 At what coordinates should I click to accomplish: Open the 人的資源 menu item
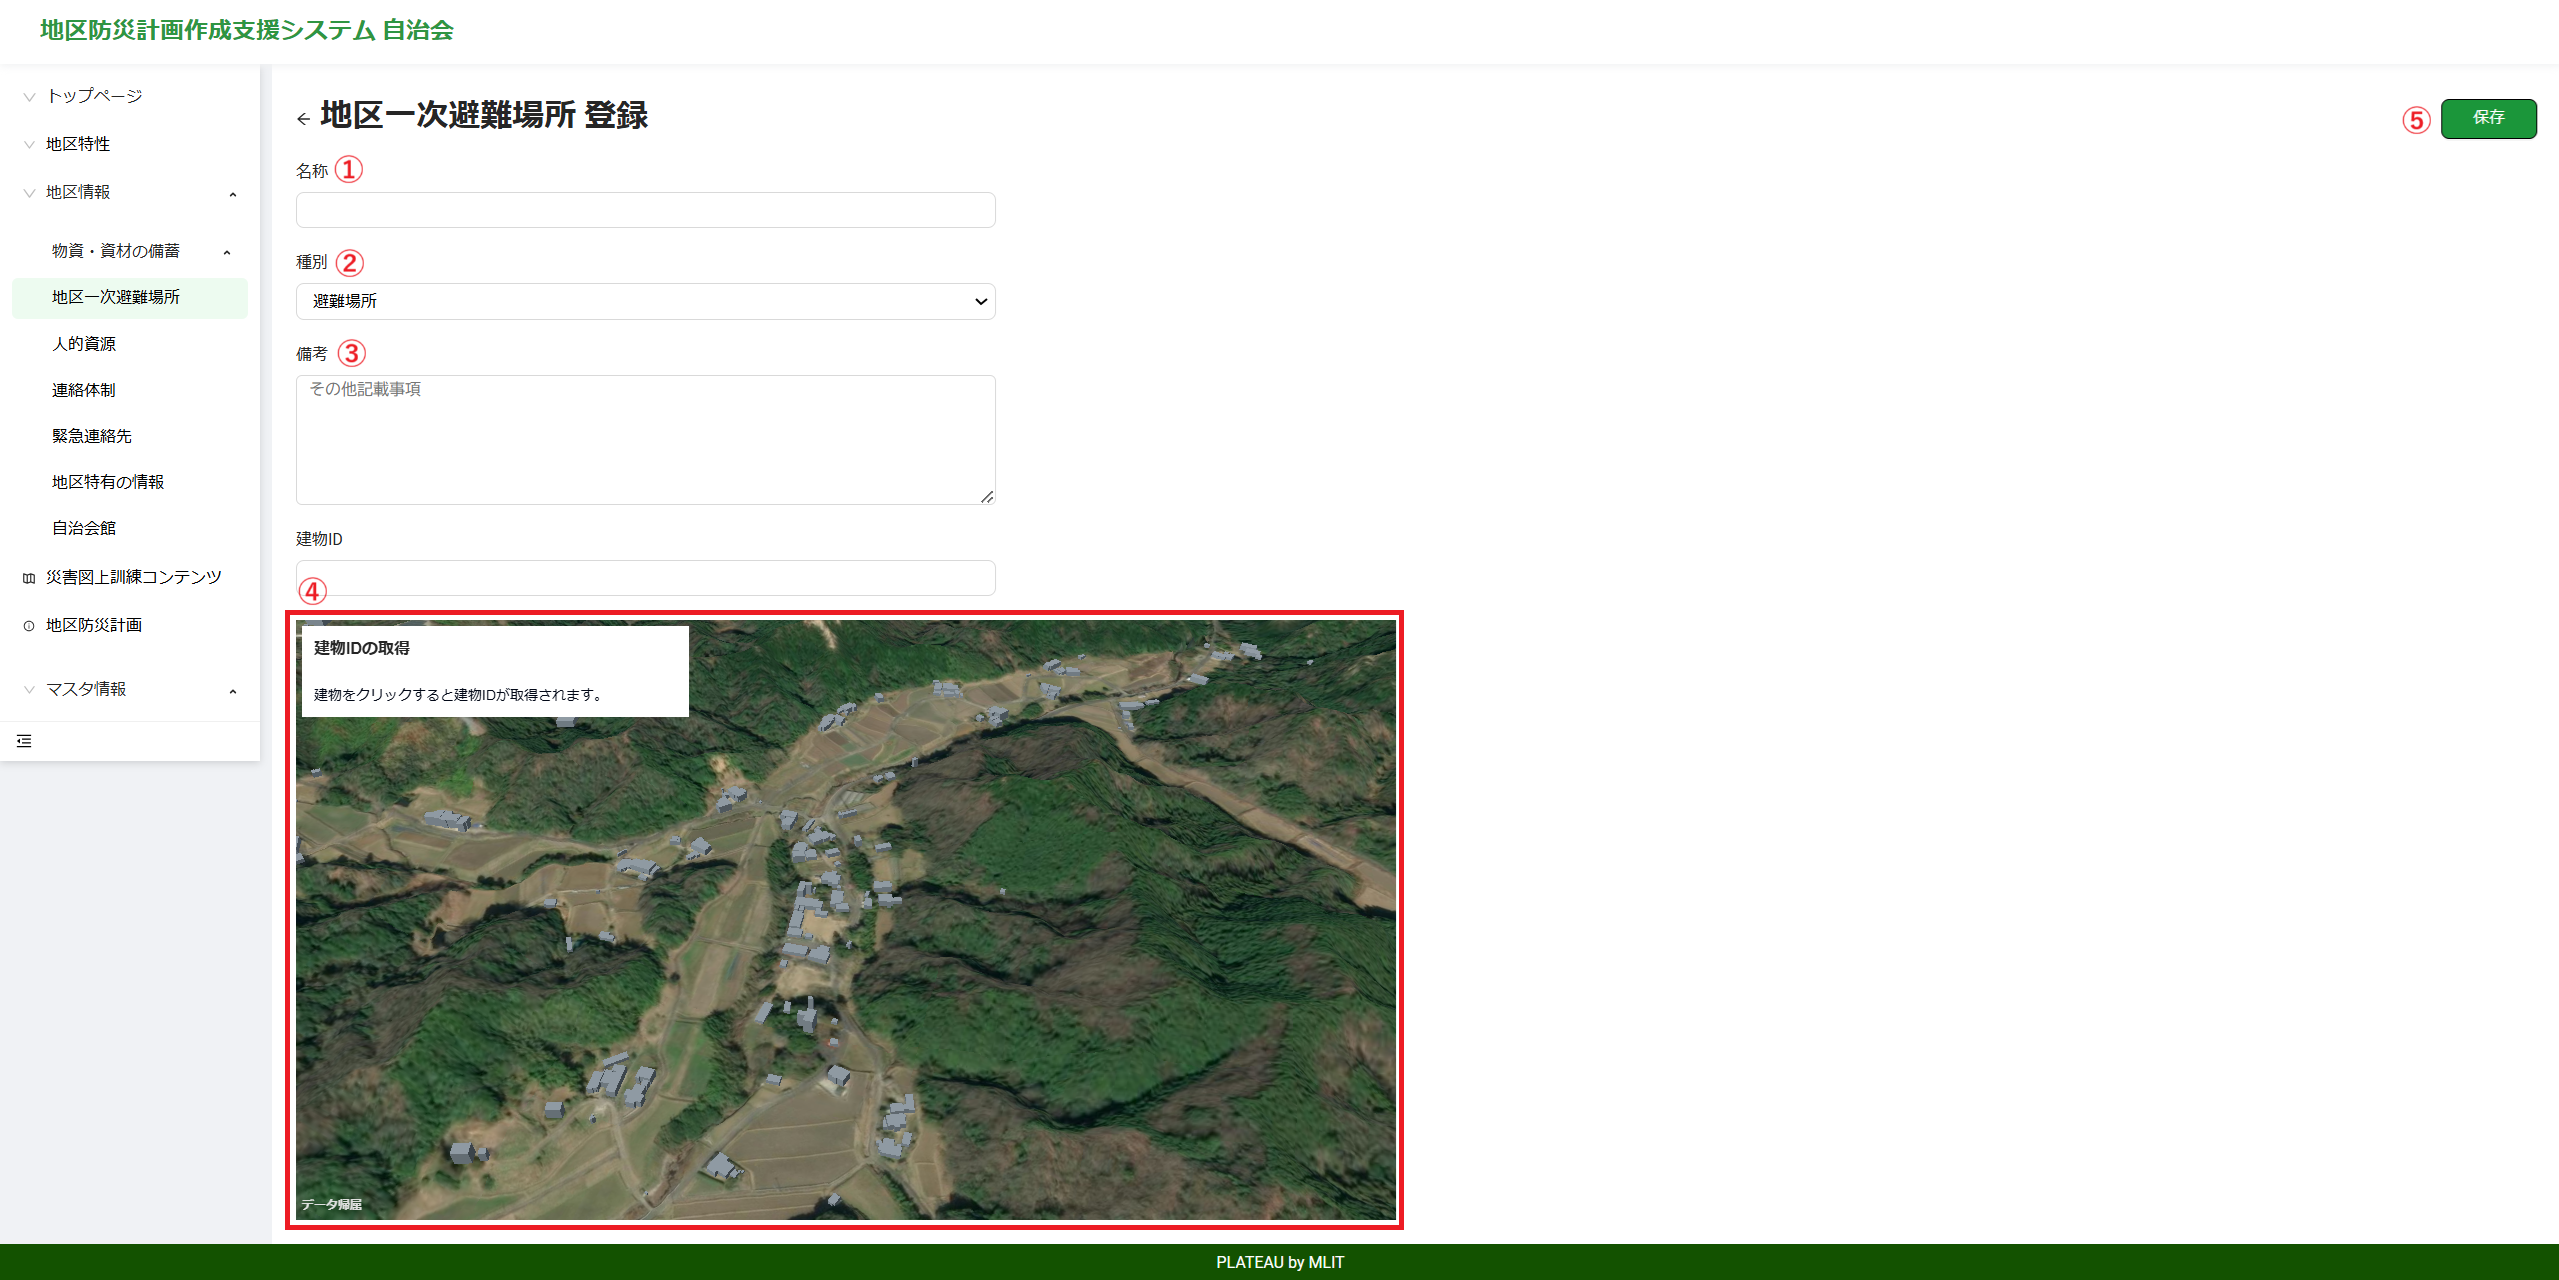84,344
